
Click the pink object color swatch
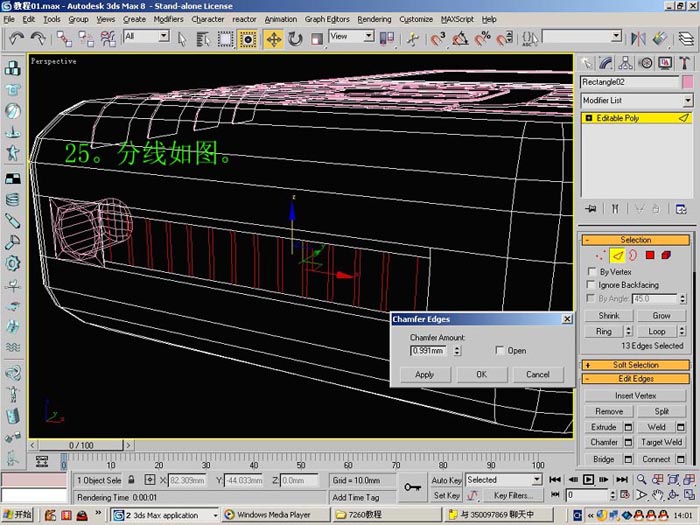coord(688,82)
